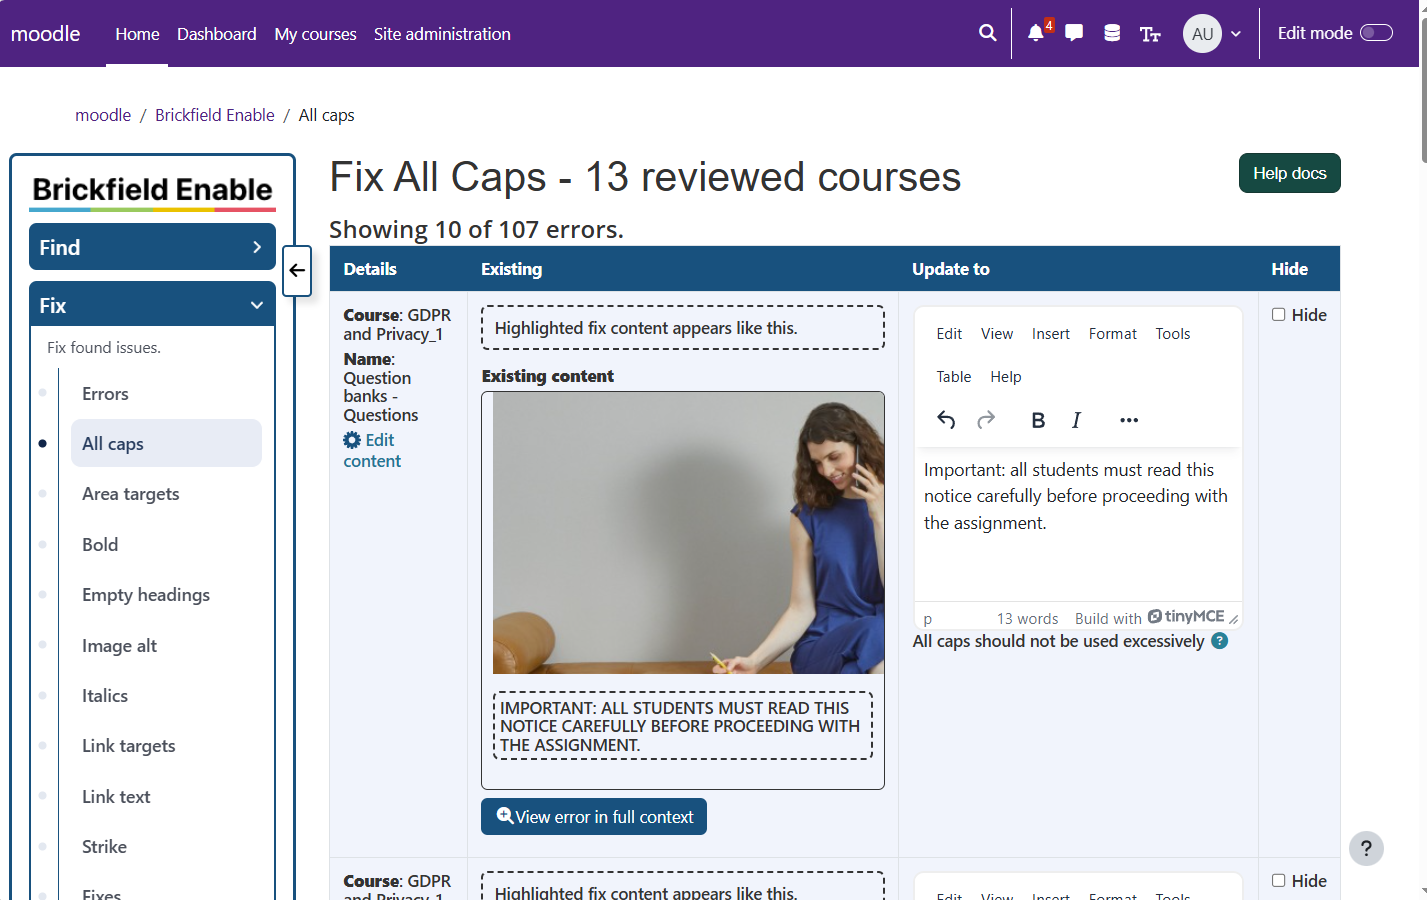
Task: Click the AU user avatar
Action: pos(1202,34)
